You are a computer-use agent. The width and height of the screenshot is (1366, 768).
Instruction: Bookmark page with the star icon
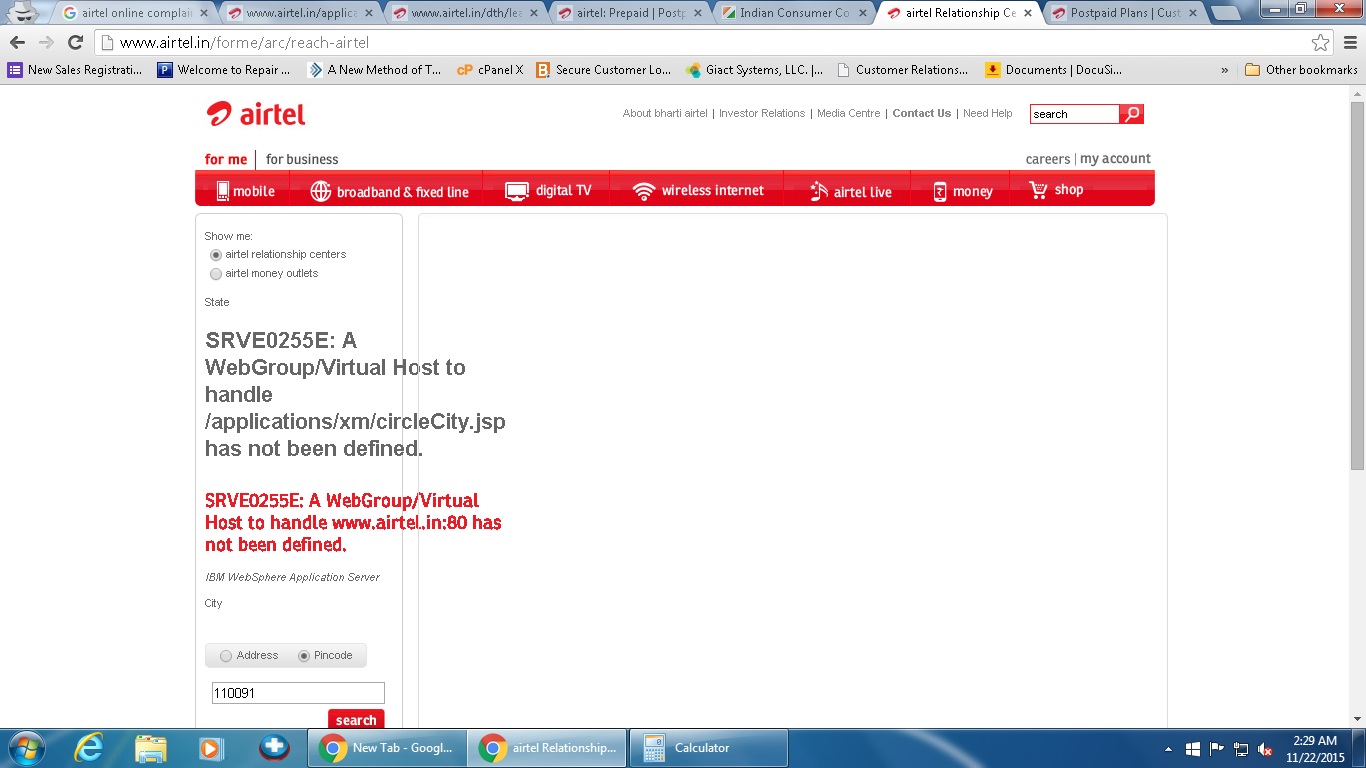(1320, 43)
